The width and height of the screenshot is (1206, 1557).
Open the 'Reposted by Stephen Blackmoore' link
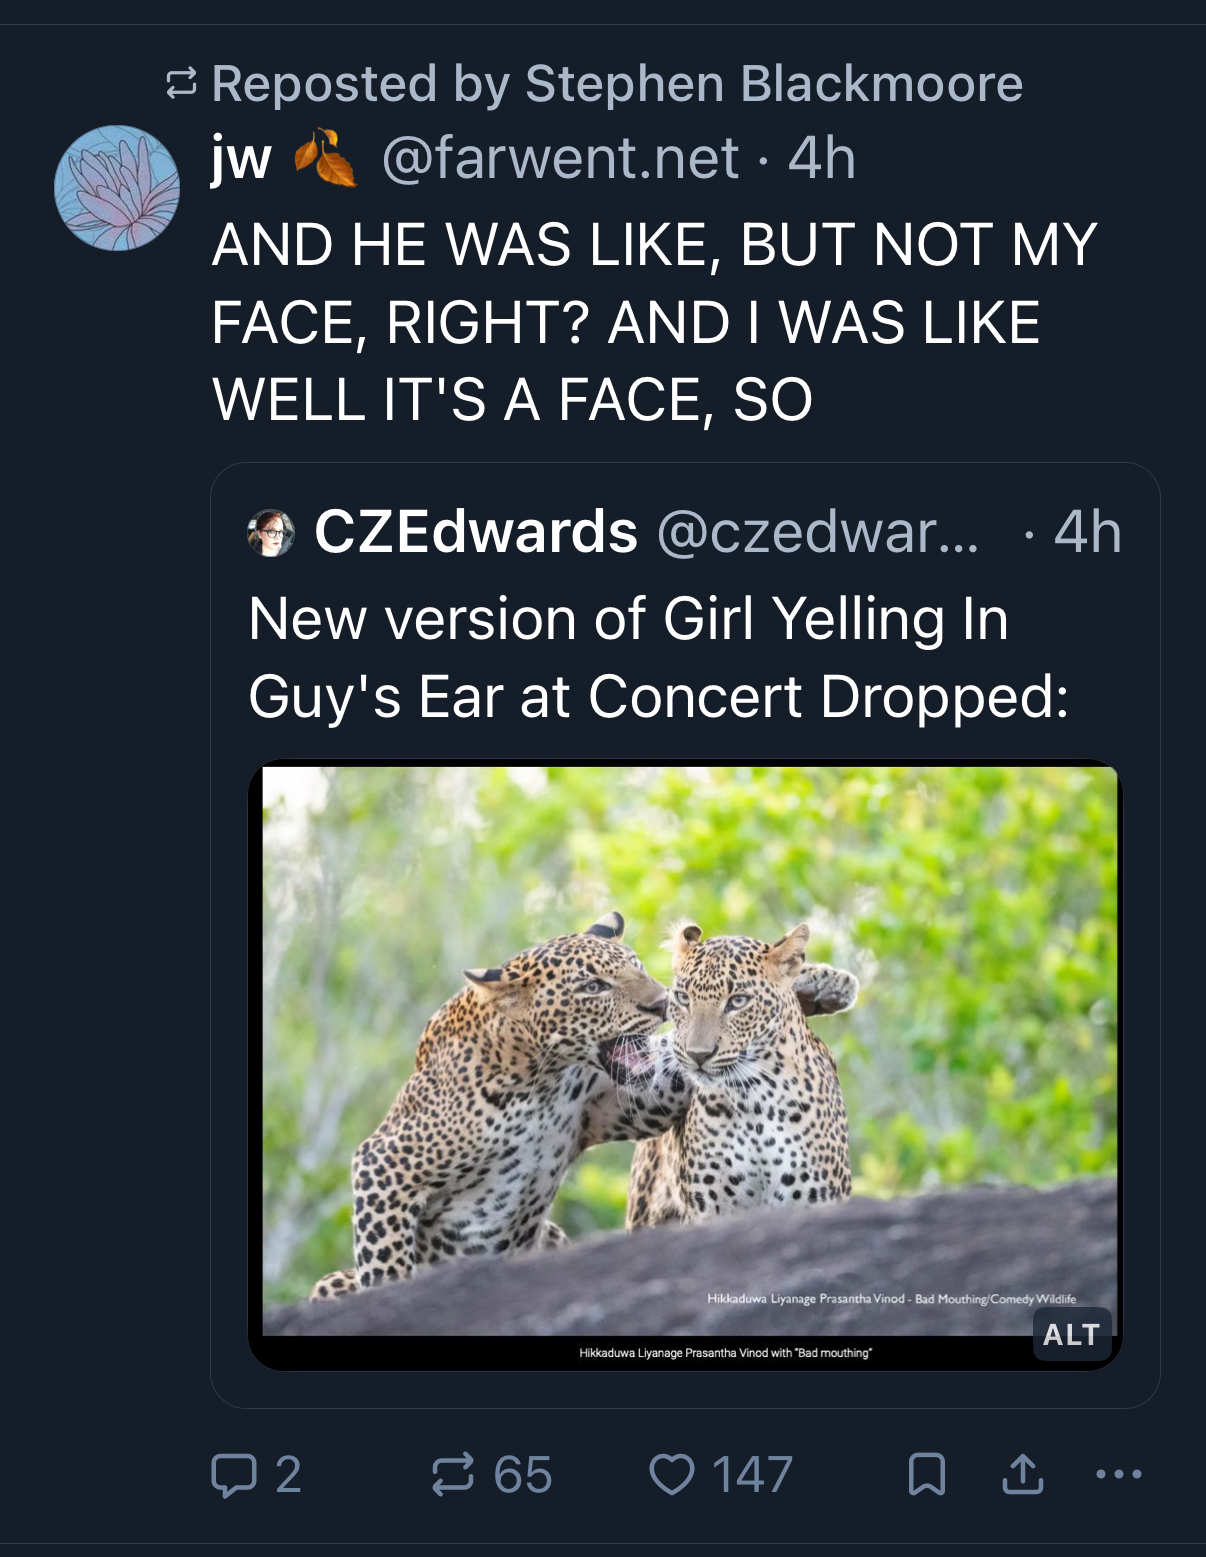coord(617,84)
